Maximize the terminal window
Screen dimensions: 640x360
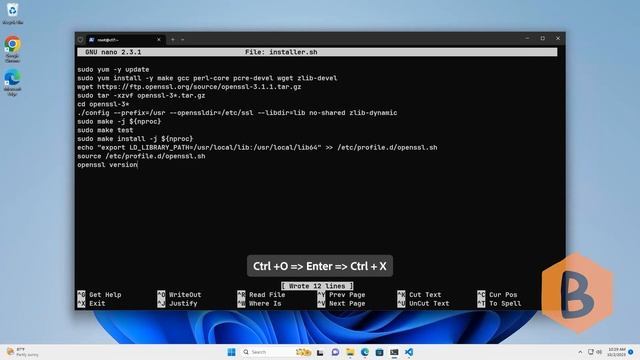point(542,38)
